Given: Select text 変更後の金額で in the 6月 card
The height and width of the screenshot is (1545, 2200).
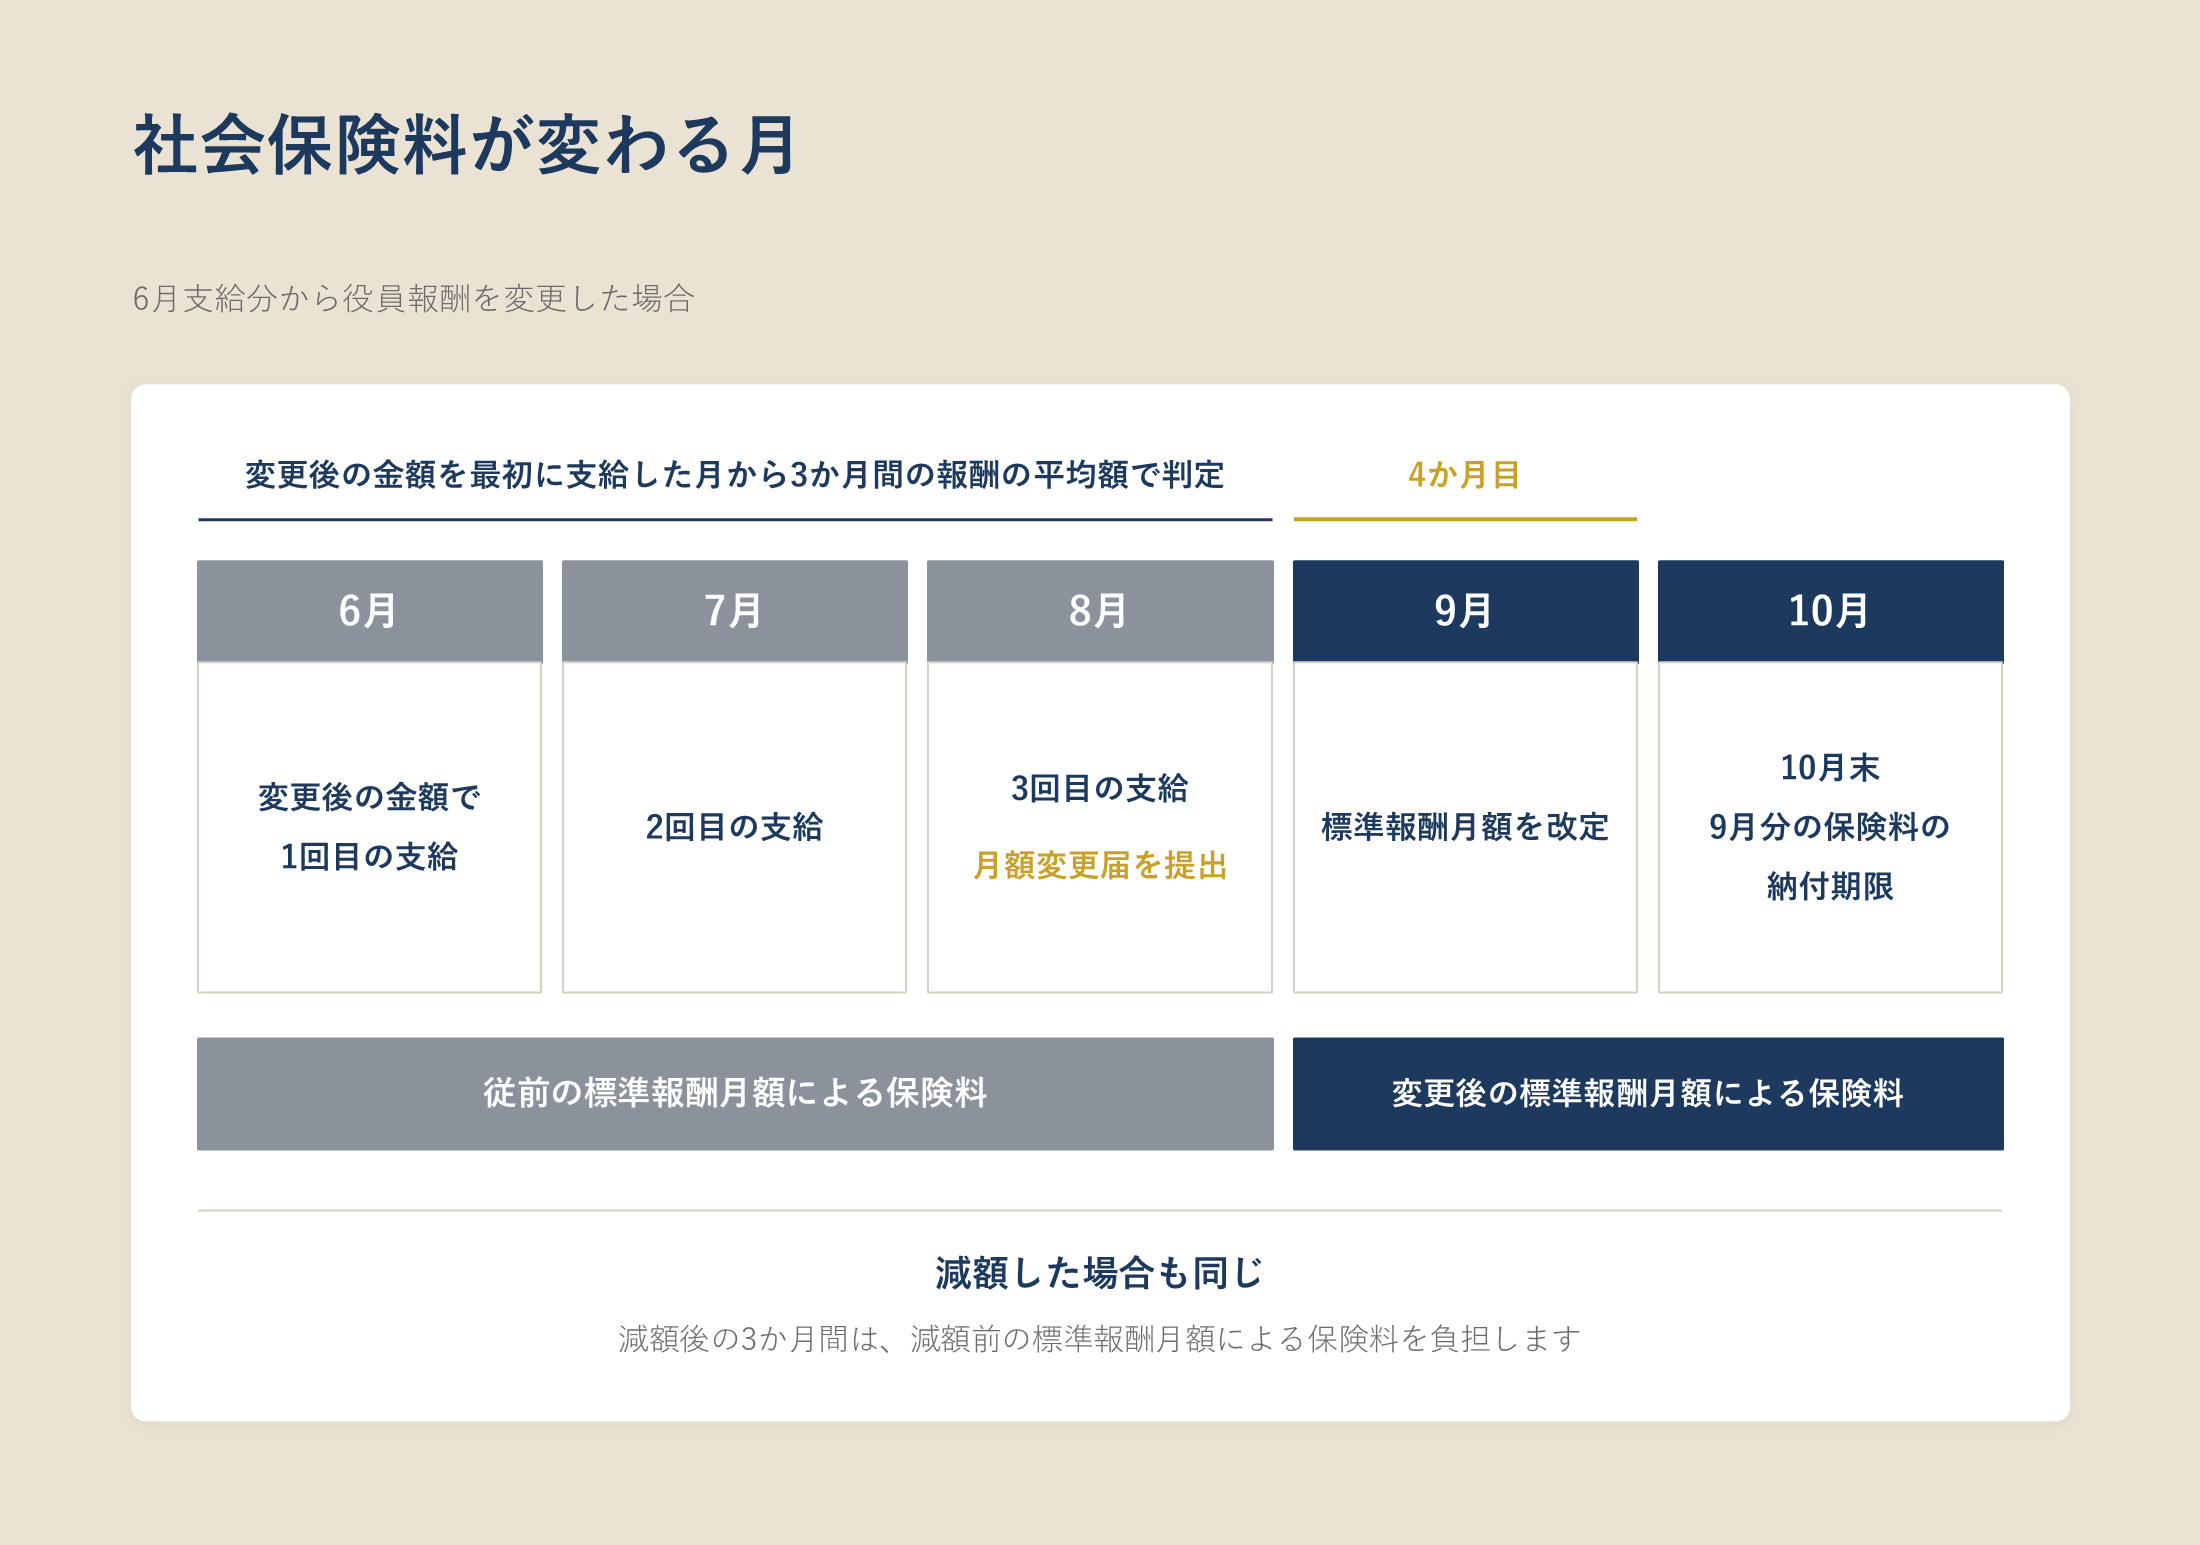Looking at the screenshot, I should [369, 797].
